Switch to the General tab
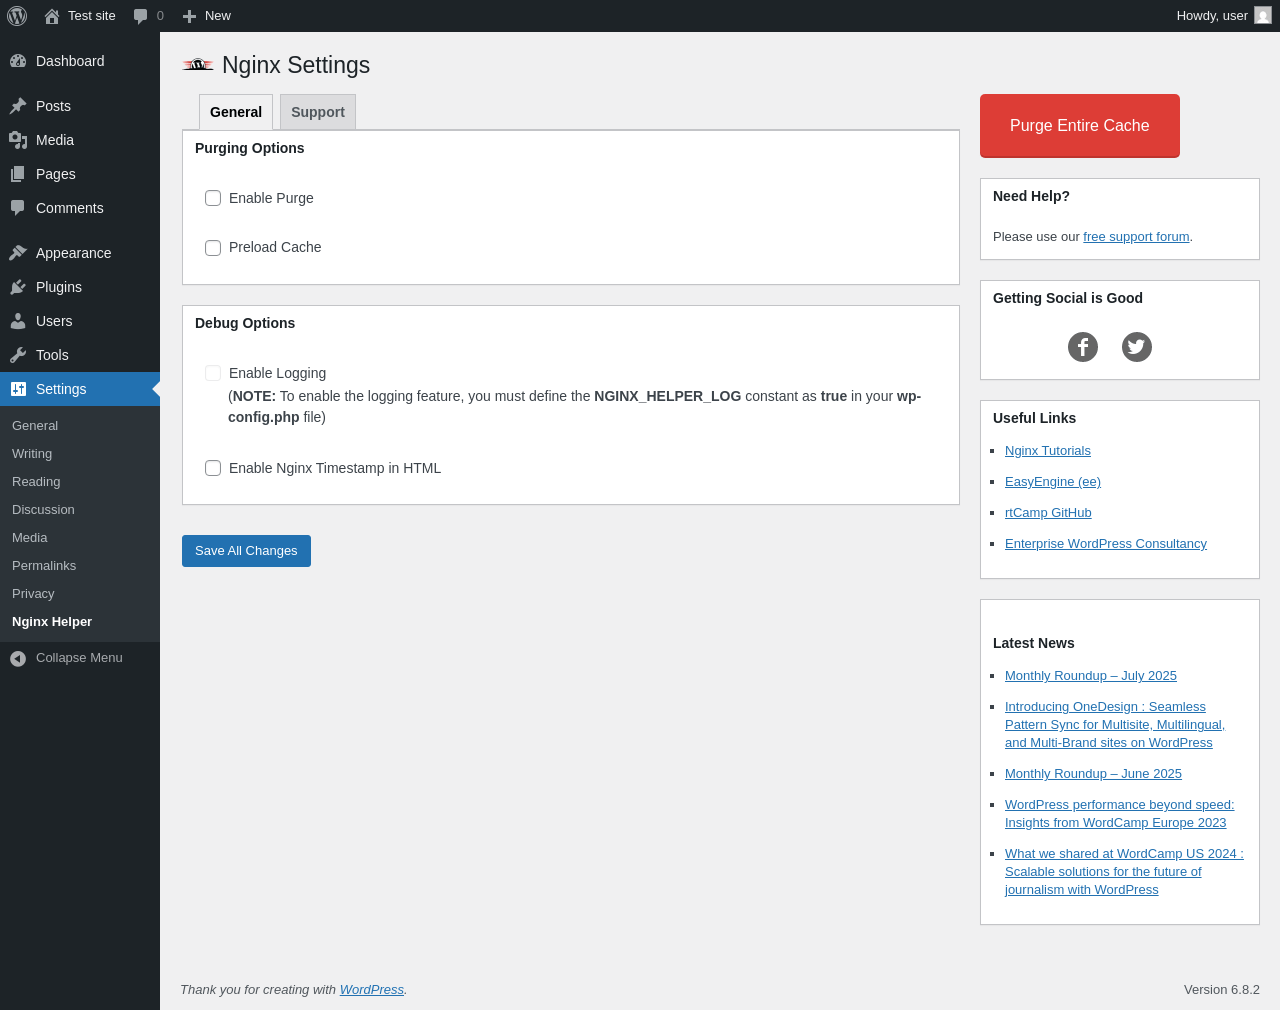This screenshot has width=1280, height=1010. pos(236,112)
